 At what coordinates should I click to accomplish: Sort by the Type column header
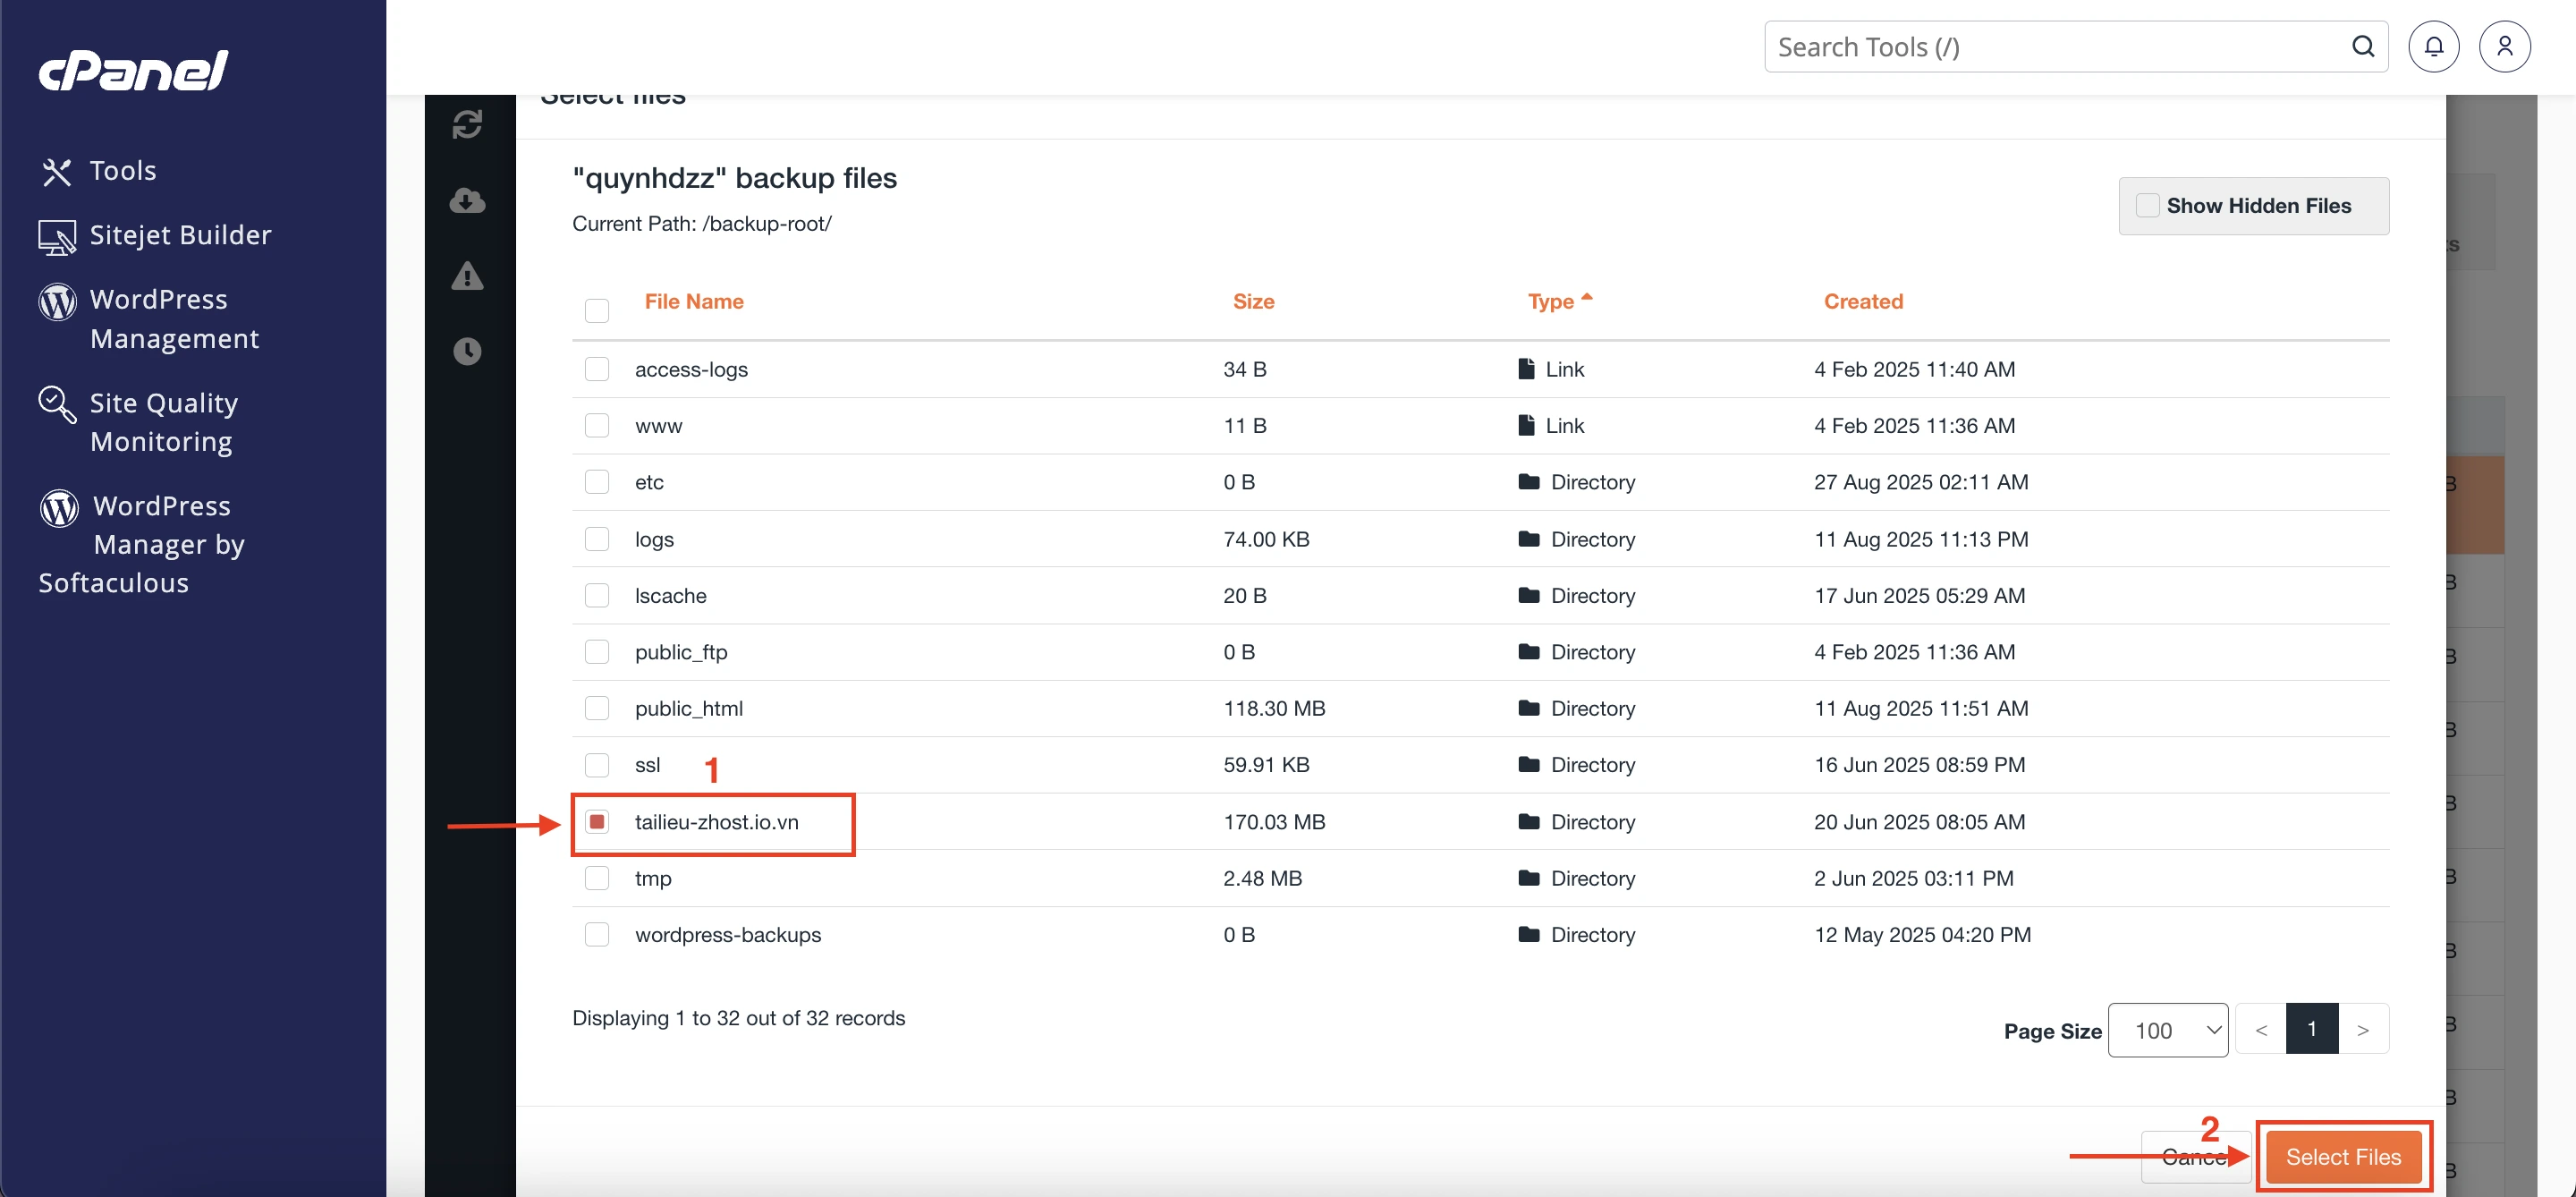pos(1550,301)
